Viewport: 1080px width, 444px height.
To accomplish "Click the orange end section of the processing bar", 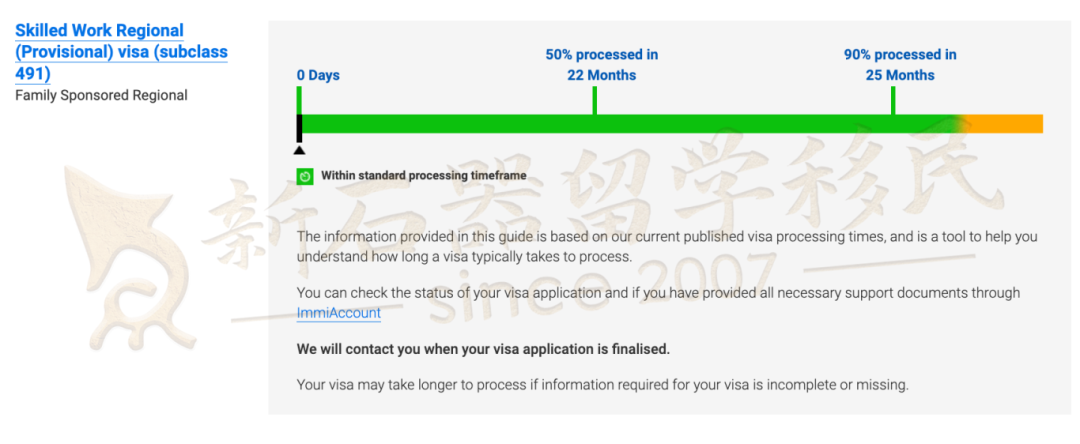I will click(1006, 124).
